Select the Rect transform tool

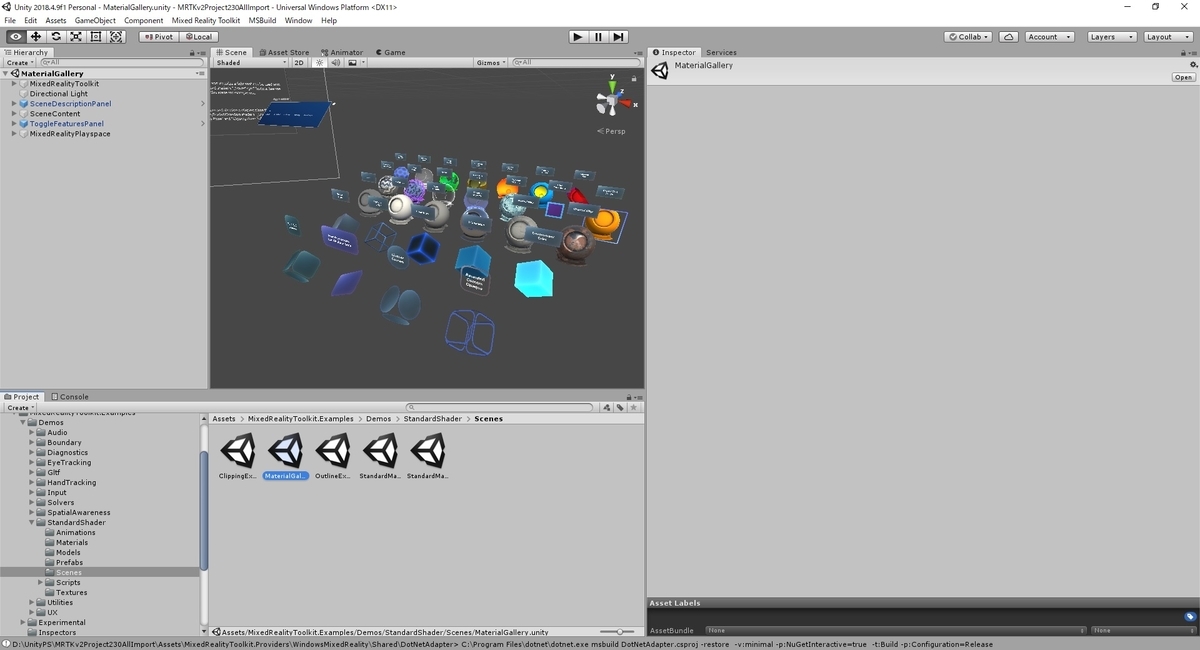pyautogui.click(x=96, y=36)
